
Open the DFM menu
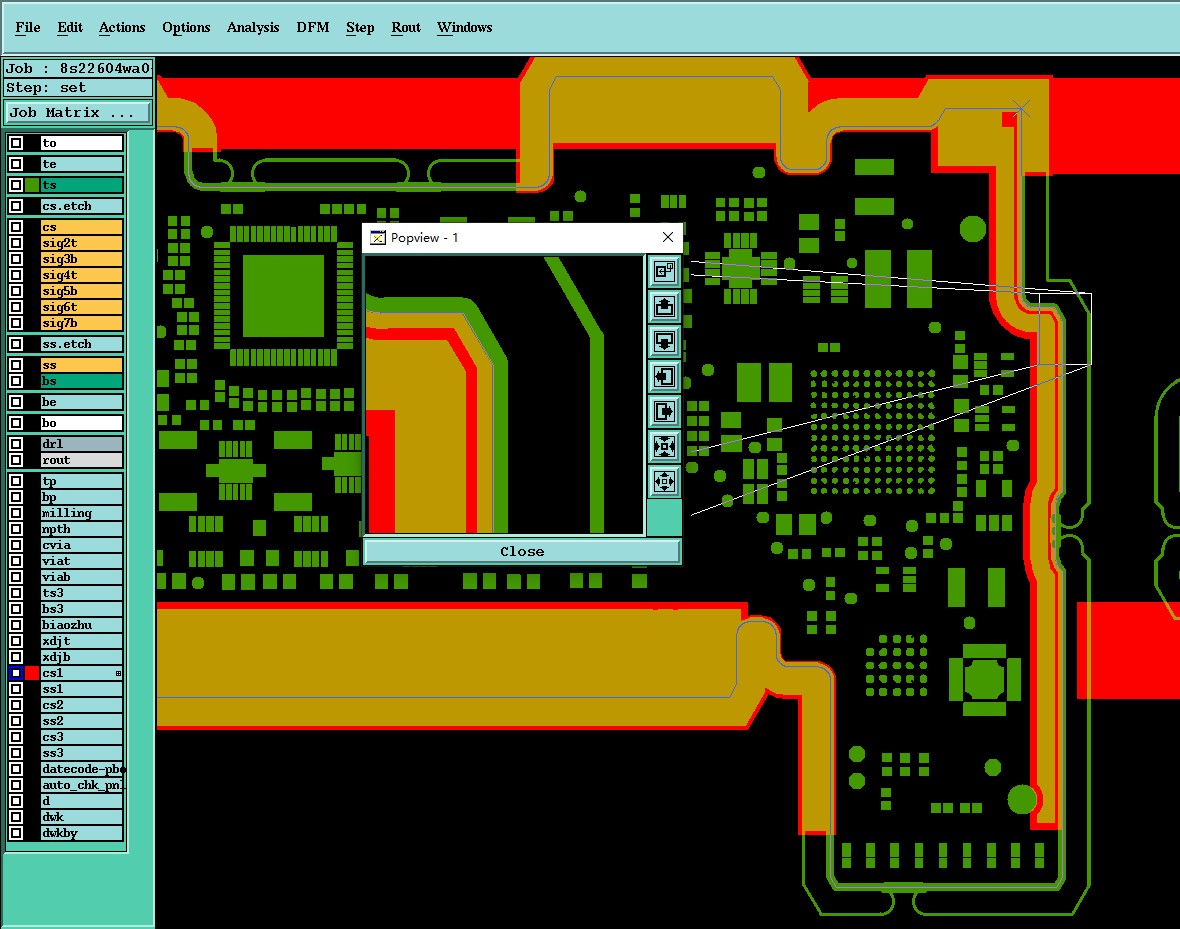point(312,27)
